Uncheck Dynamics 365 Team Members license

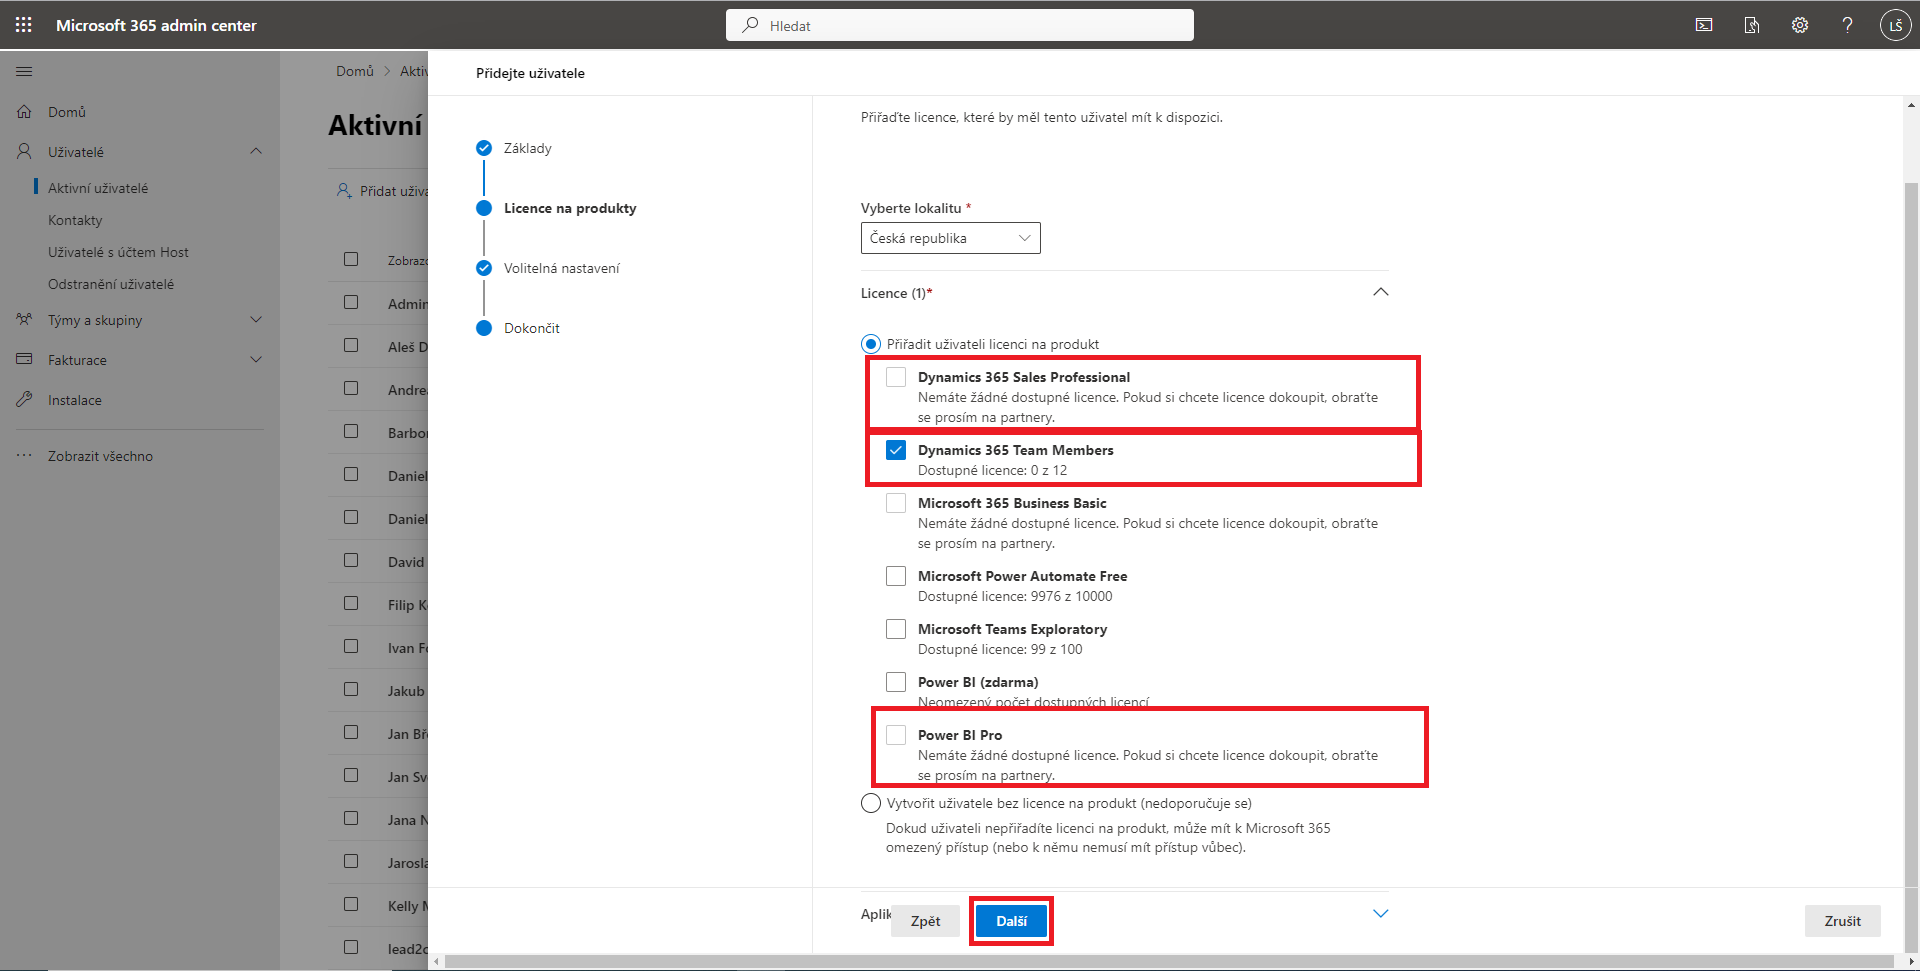[896, 450]
